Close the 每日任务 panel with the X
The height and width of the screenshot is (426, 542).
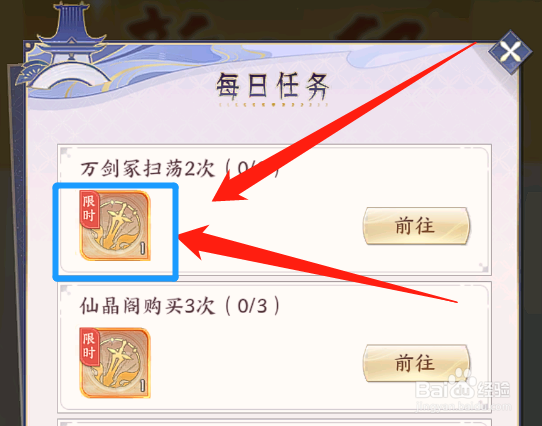point(510,53)
